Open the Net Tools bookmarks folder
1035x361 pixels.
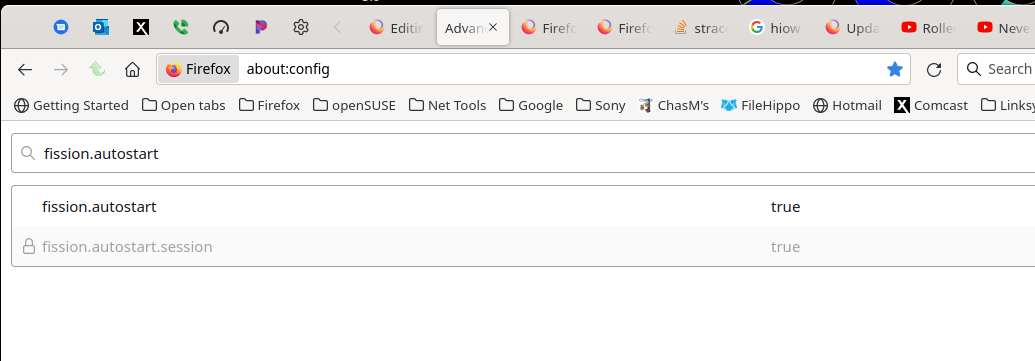pyautogui.click(x=448, y=106)
